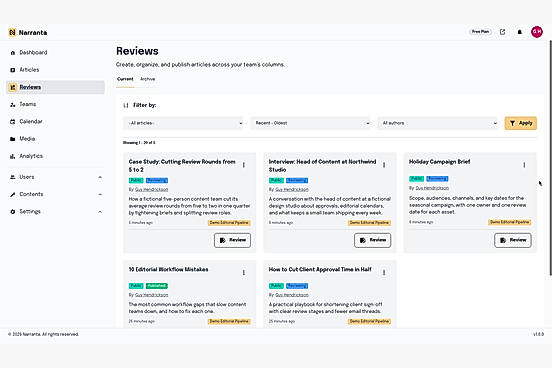Image resolution: width=552 pixels, height=368 pixels.
Task: Select Reviews sidebar item
Action: click(x=55, y=87)
